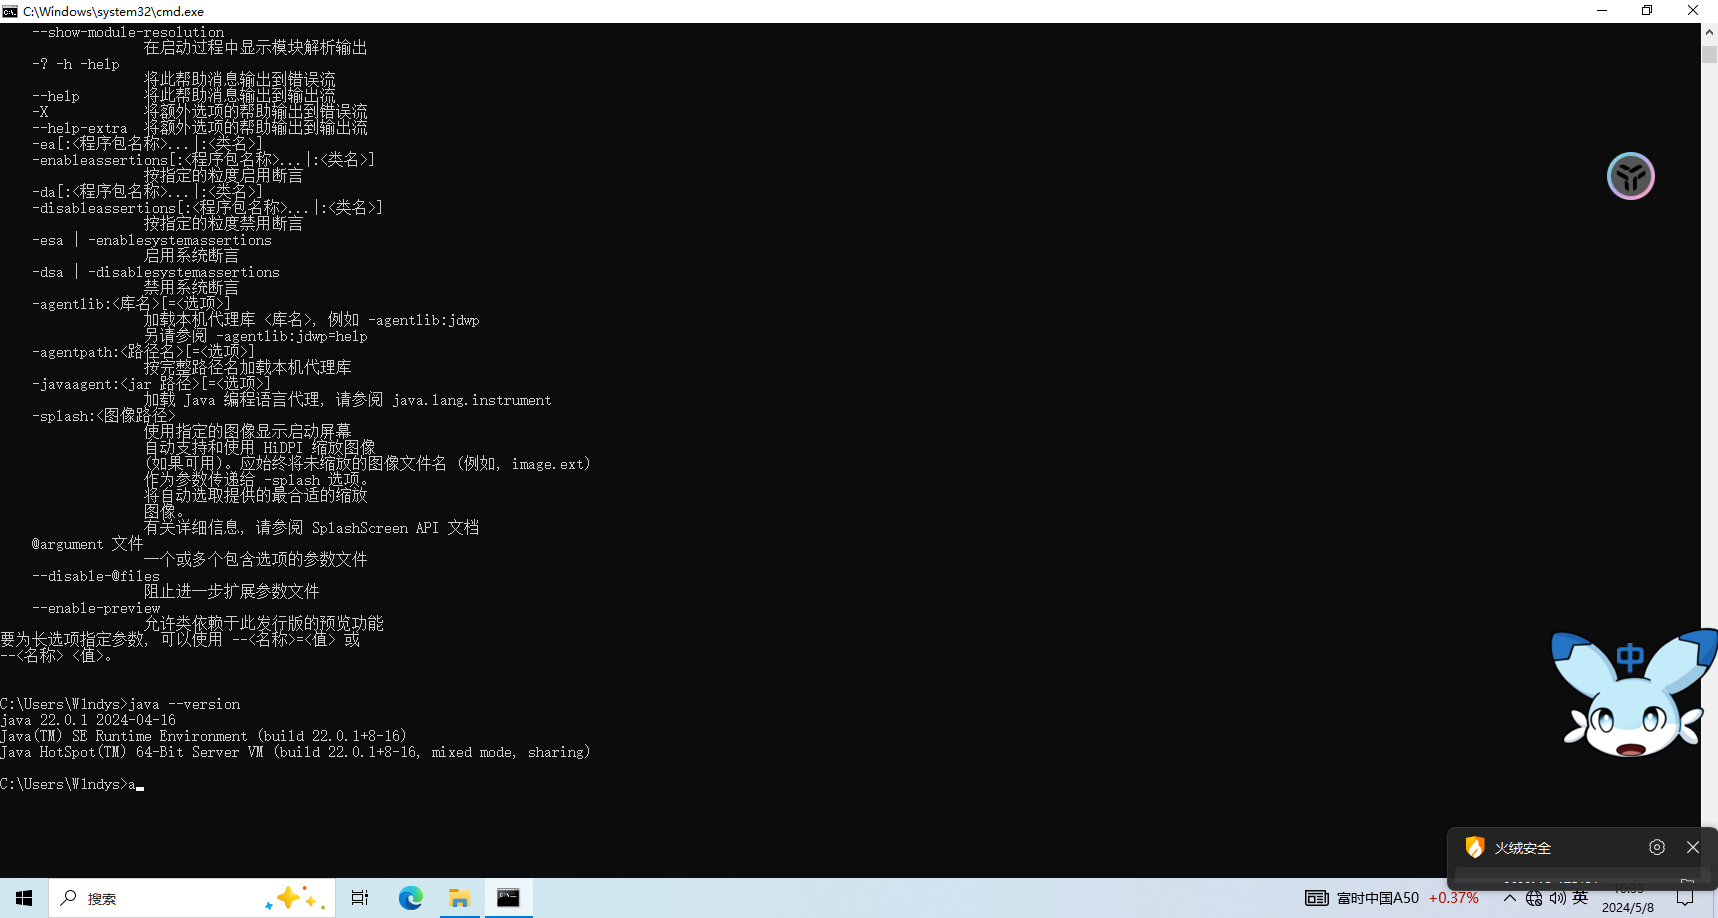Toggle the 英 input method indicator
1718x918 pixels.
[1580, 898]
